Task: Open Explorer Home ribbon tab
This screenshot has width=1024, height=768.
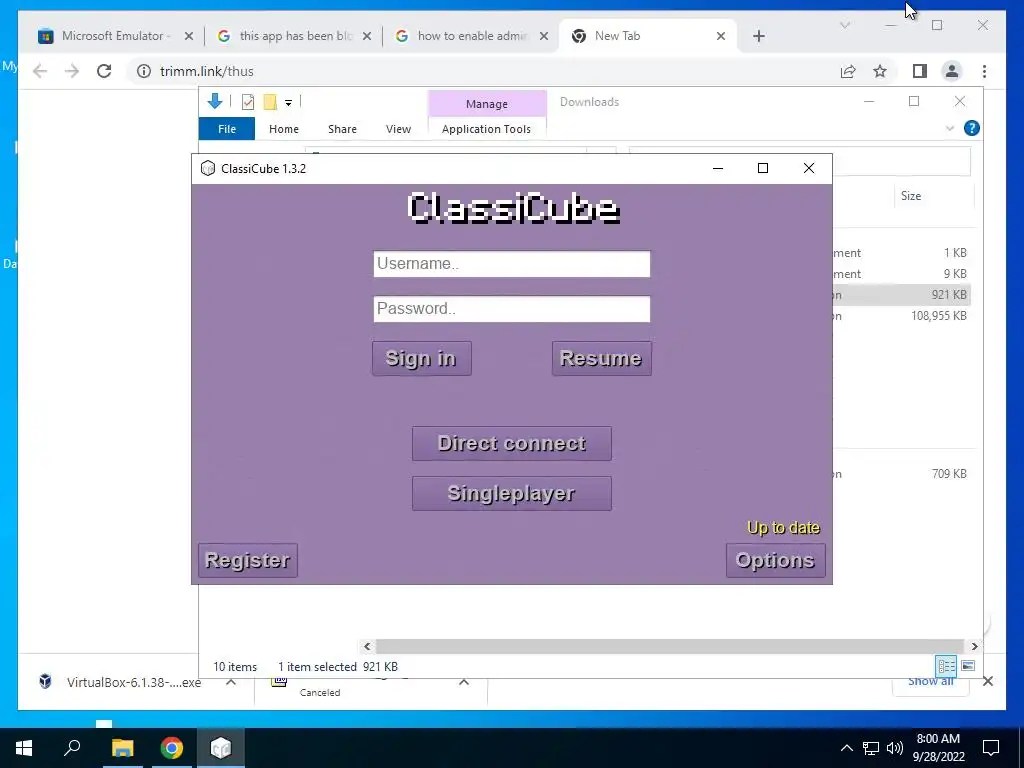Action: pos(283,129)
